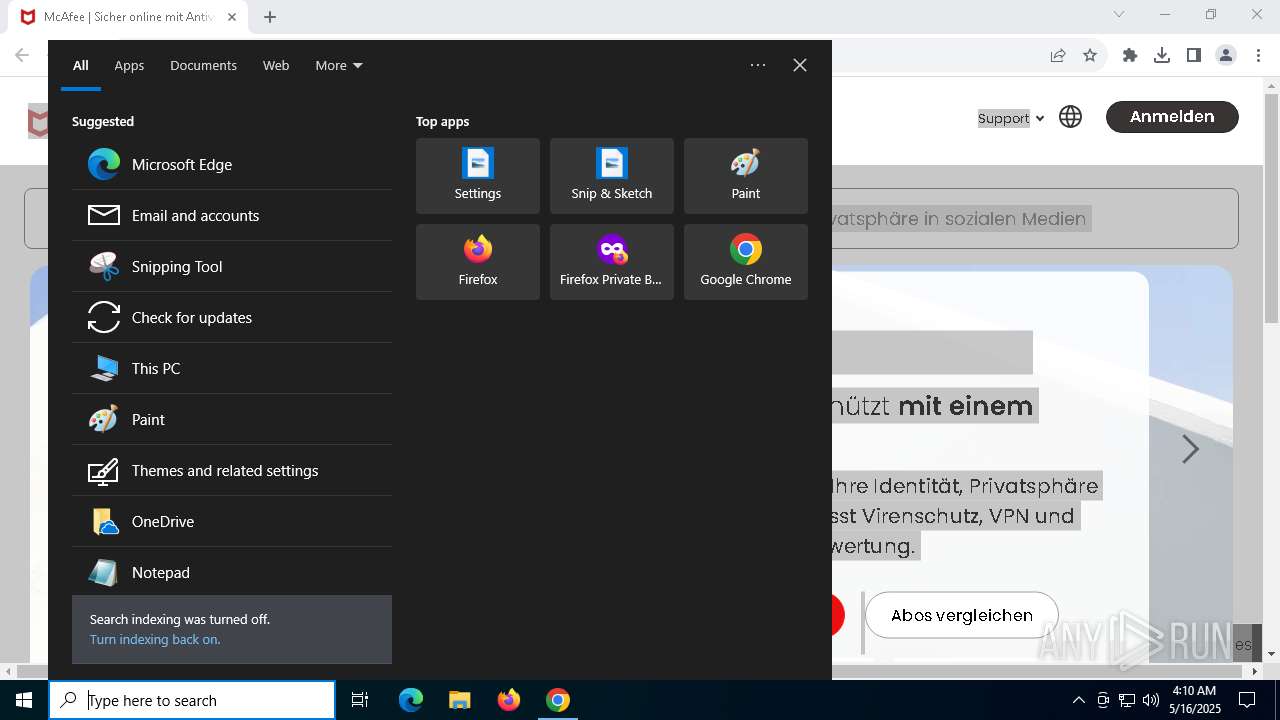Open Firefox from the taskbar

click(x=509, y=700)
